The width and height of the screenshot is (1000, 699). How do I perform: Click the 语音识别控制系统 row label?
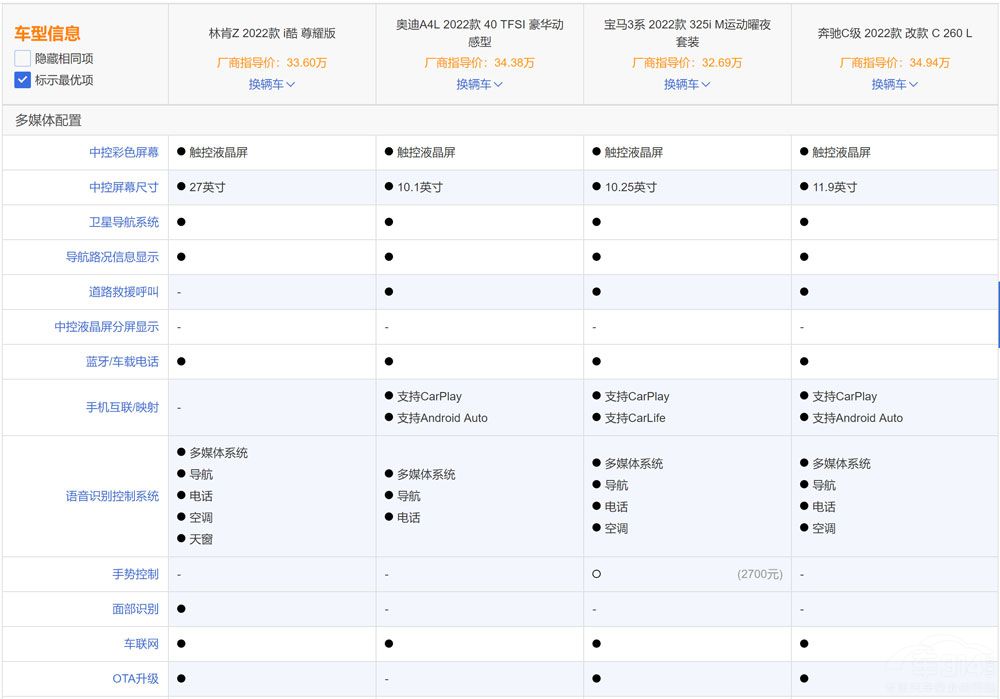click(x=112, y=496)
